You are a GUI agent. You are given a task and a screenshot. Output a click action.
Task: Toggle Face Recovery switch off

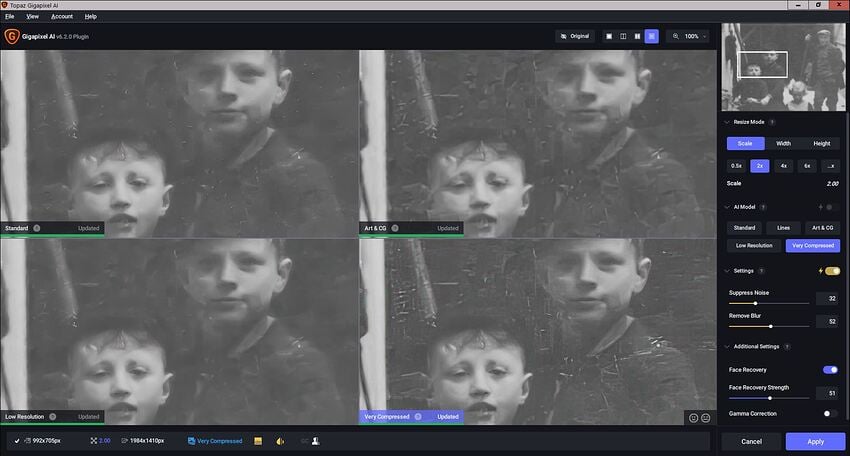click(x=830, y=370)
